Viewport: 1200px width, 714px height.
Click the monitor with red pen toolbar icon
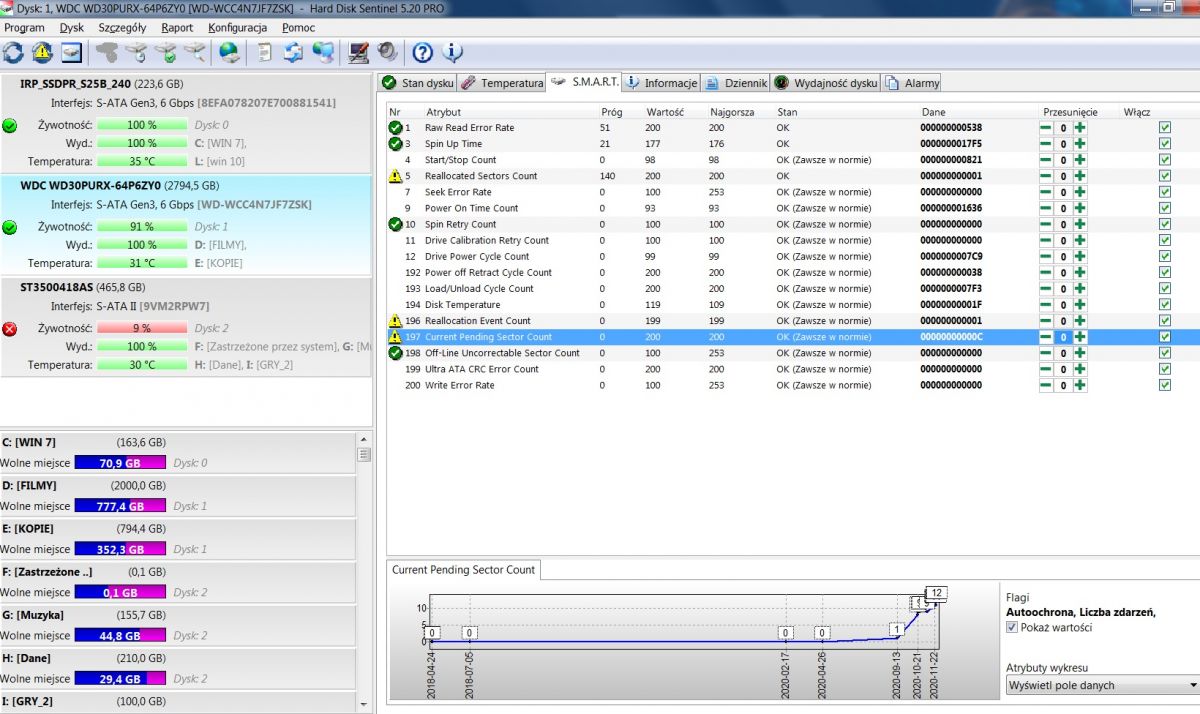358,52
